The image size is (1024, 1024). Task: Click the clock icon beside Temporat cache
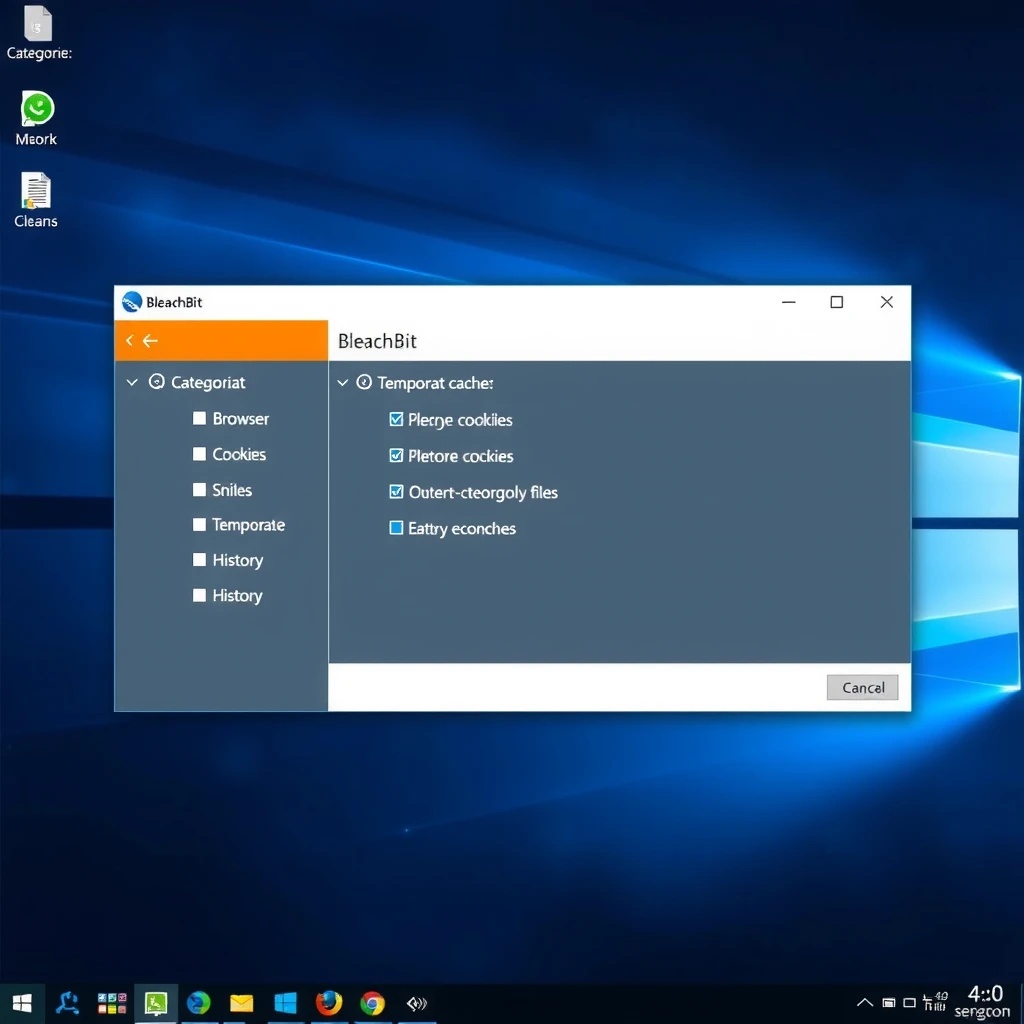(x=364, y=382)
